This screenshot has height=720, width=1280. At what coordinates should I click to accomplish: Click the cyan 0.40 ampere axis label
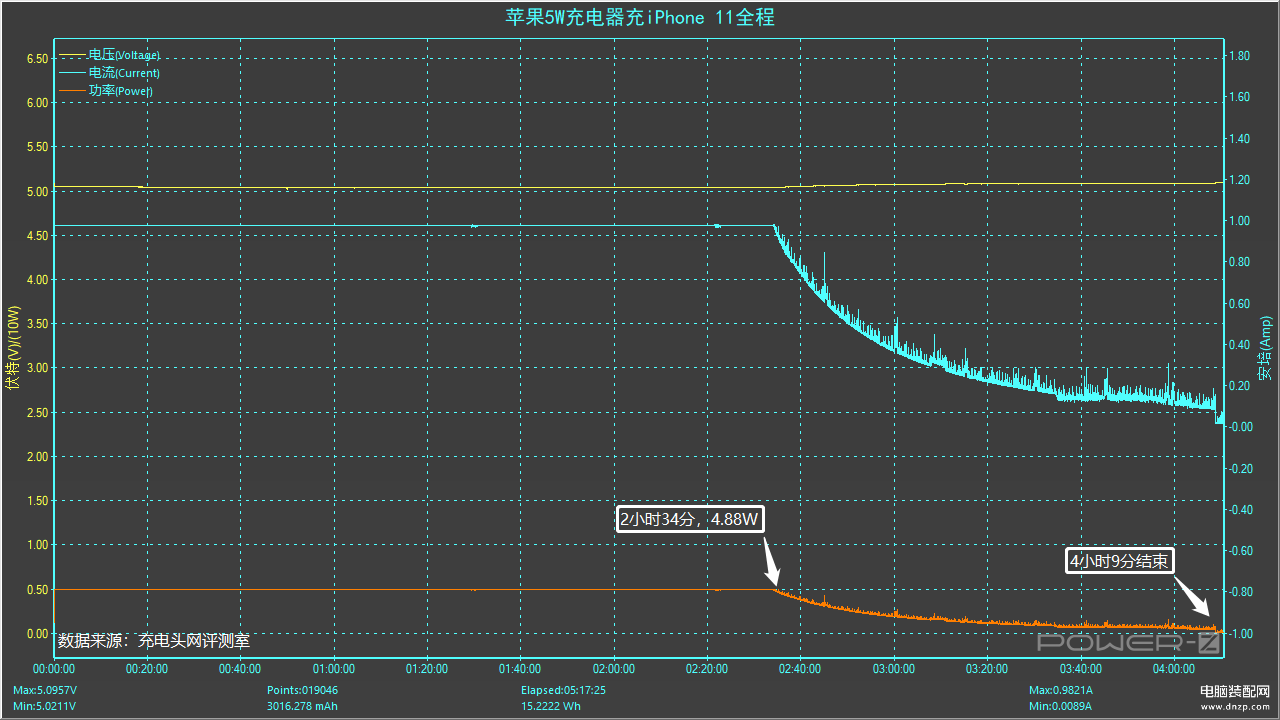[x=1239, y=345]
